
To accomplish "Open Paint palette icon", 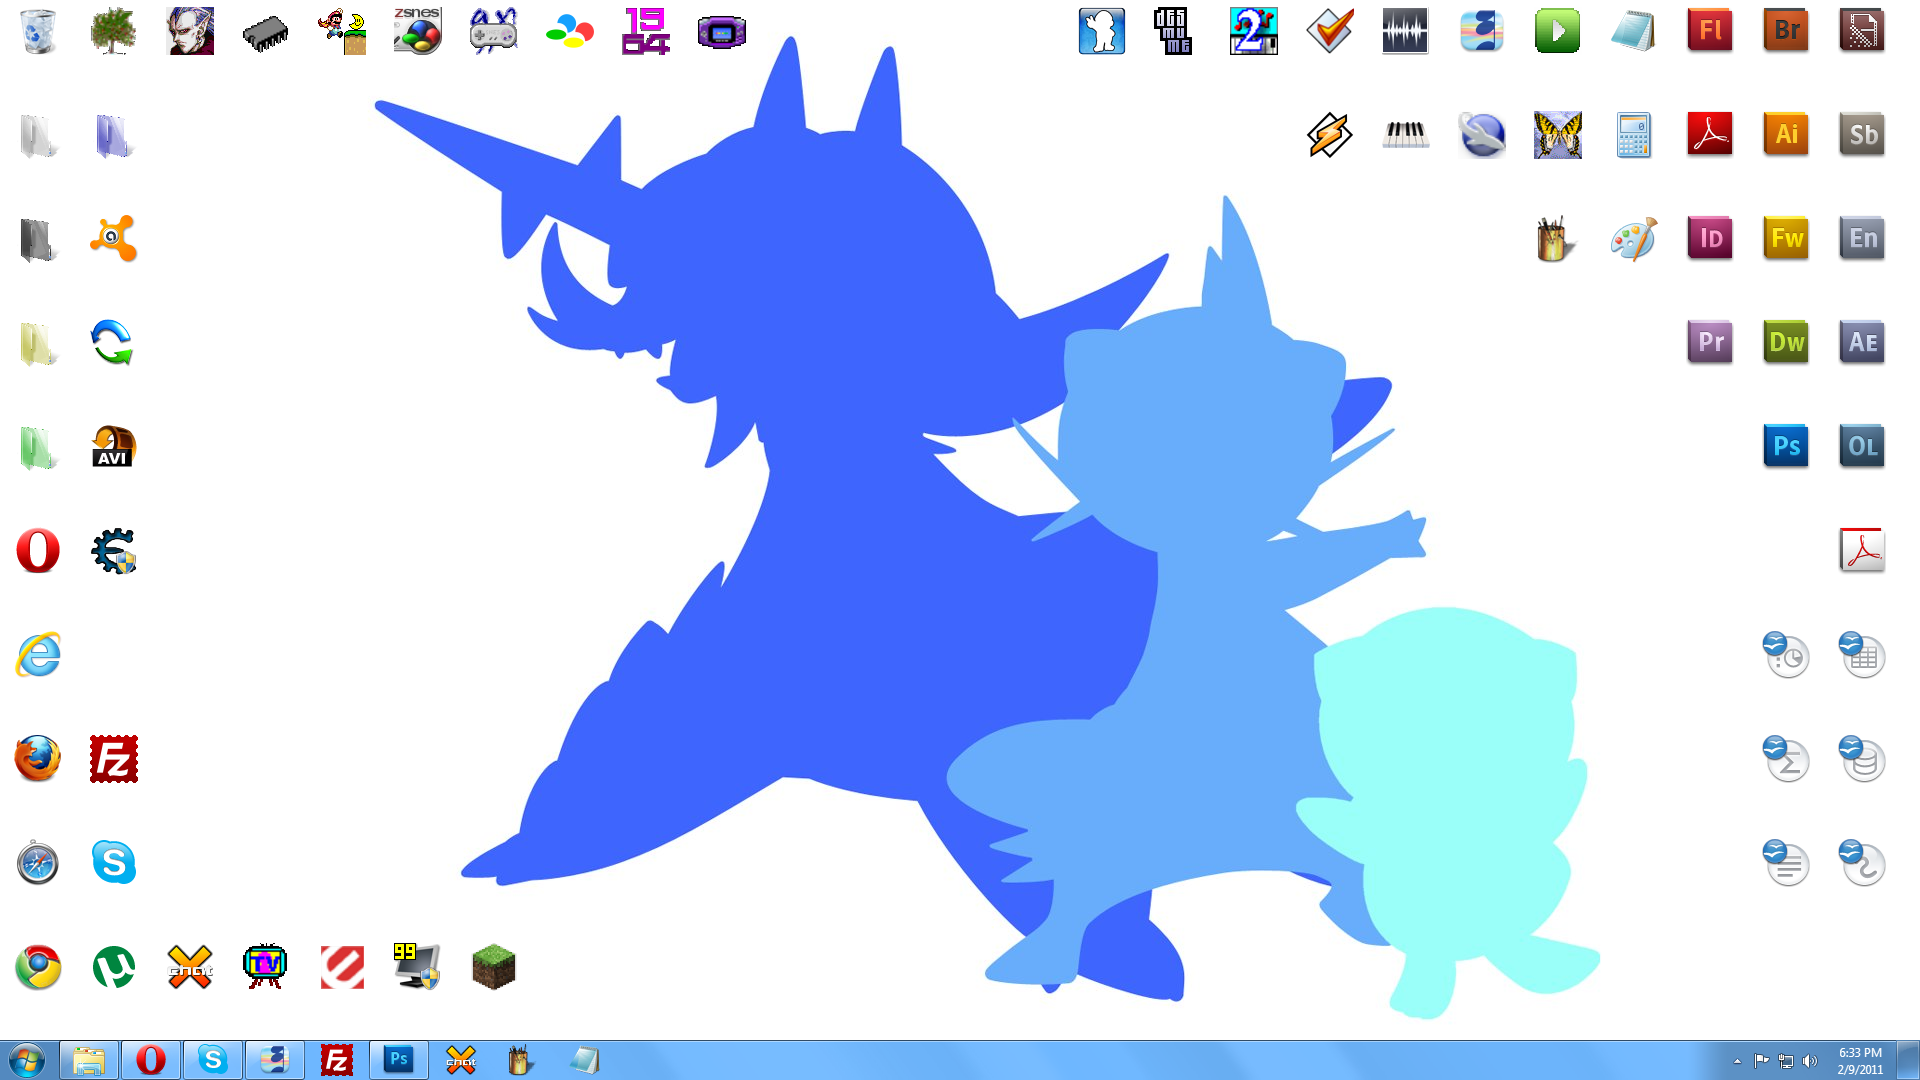I will tap(1634, 239).
